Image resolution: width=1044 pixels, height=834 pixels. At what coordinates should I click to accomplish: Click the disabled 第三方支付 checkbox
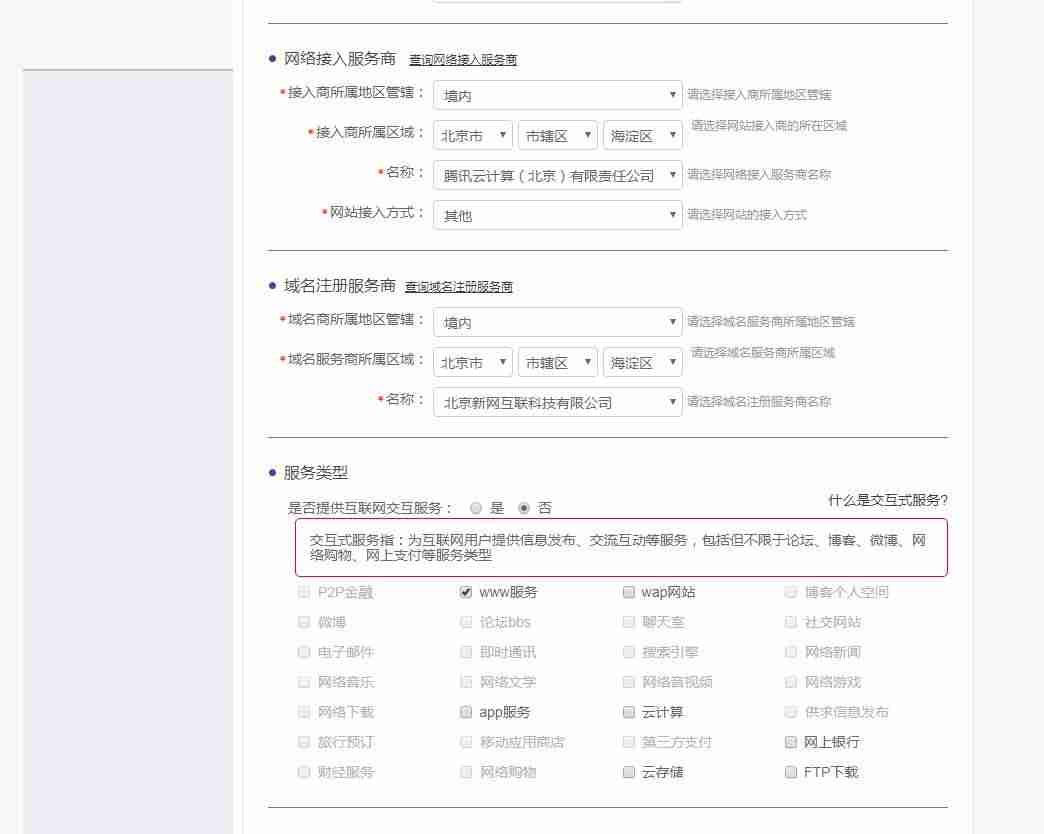[x=629, y=741]
